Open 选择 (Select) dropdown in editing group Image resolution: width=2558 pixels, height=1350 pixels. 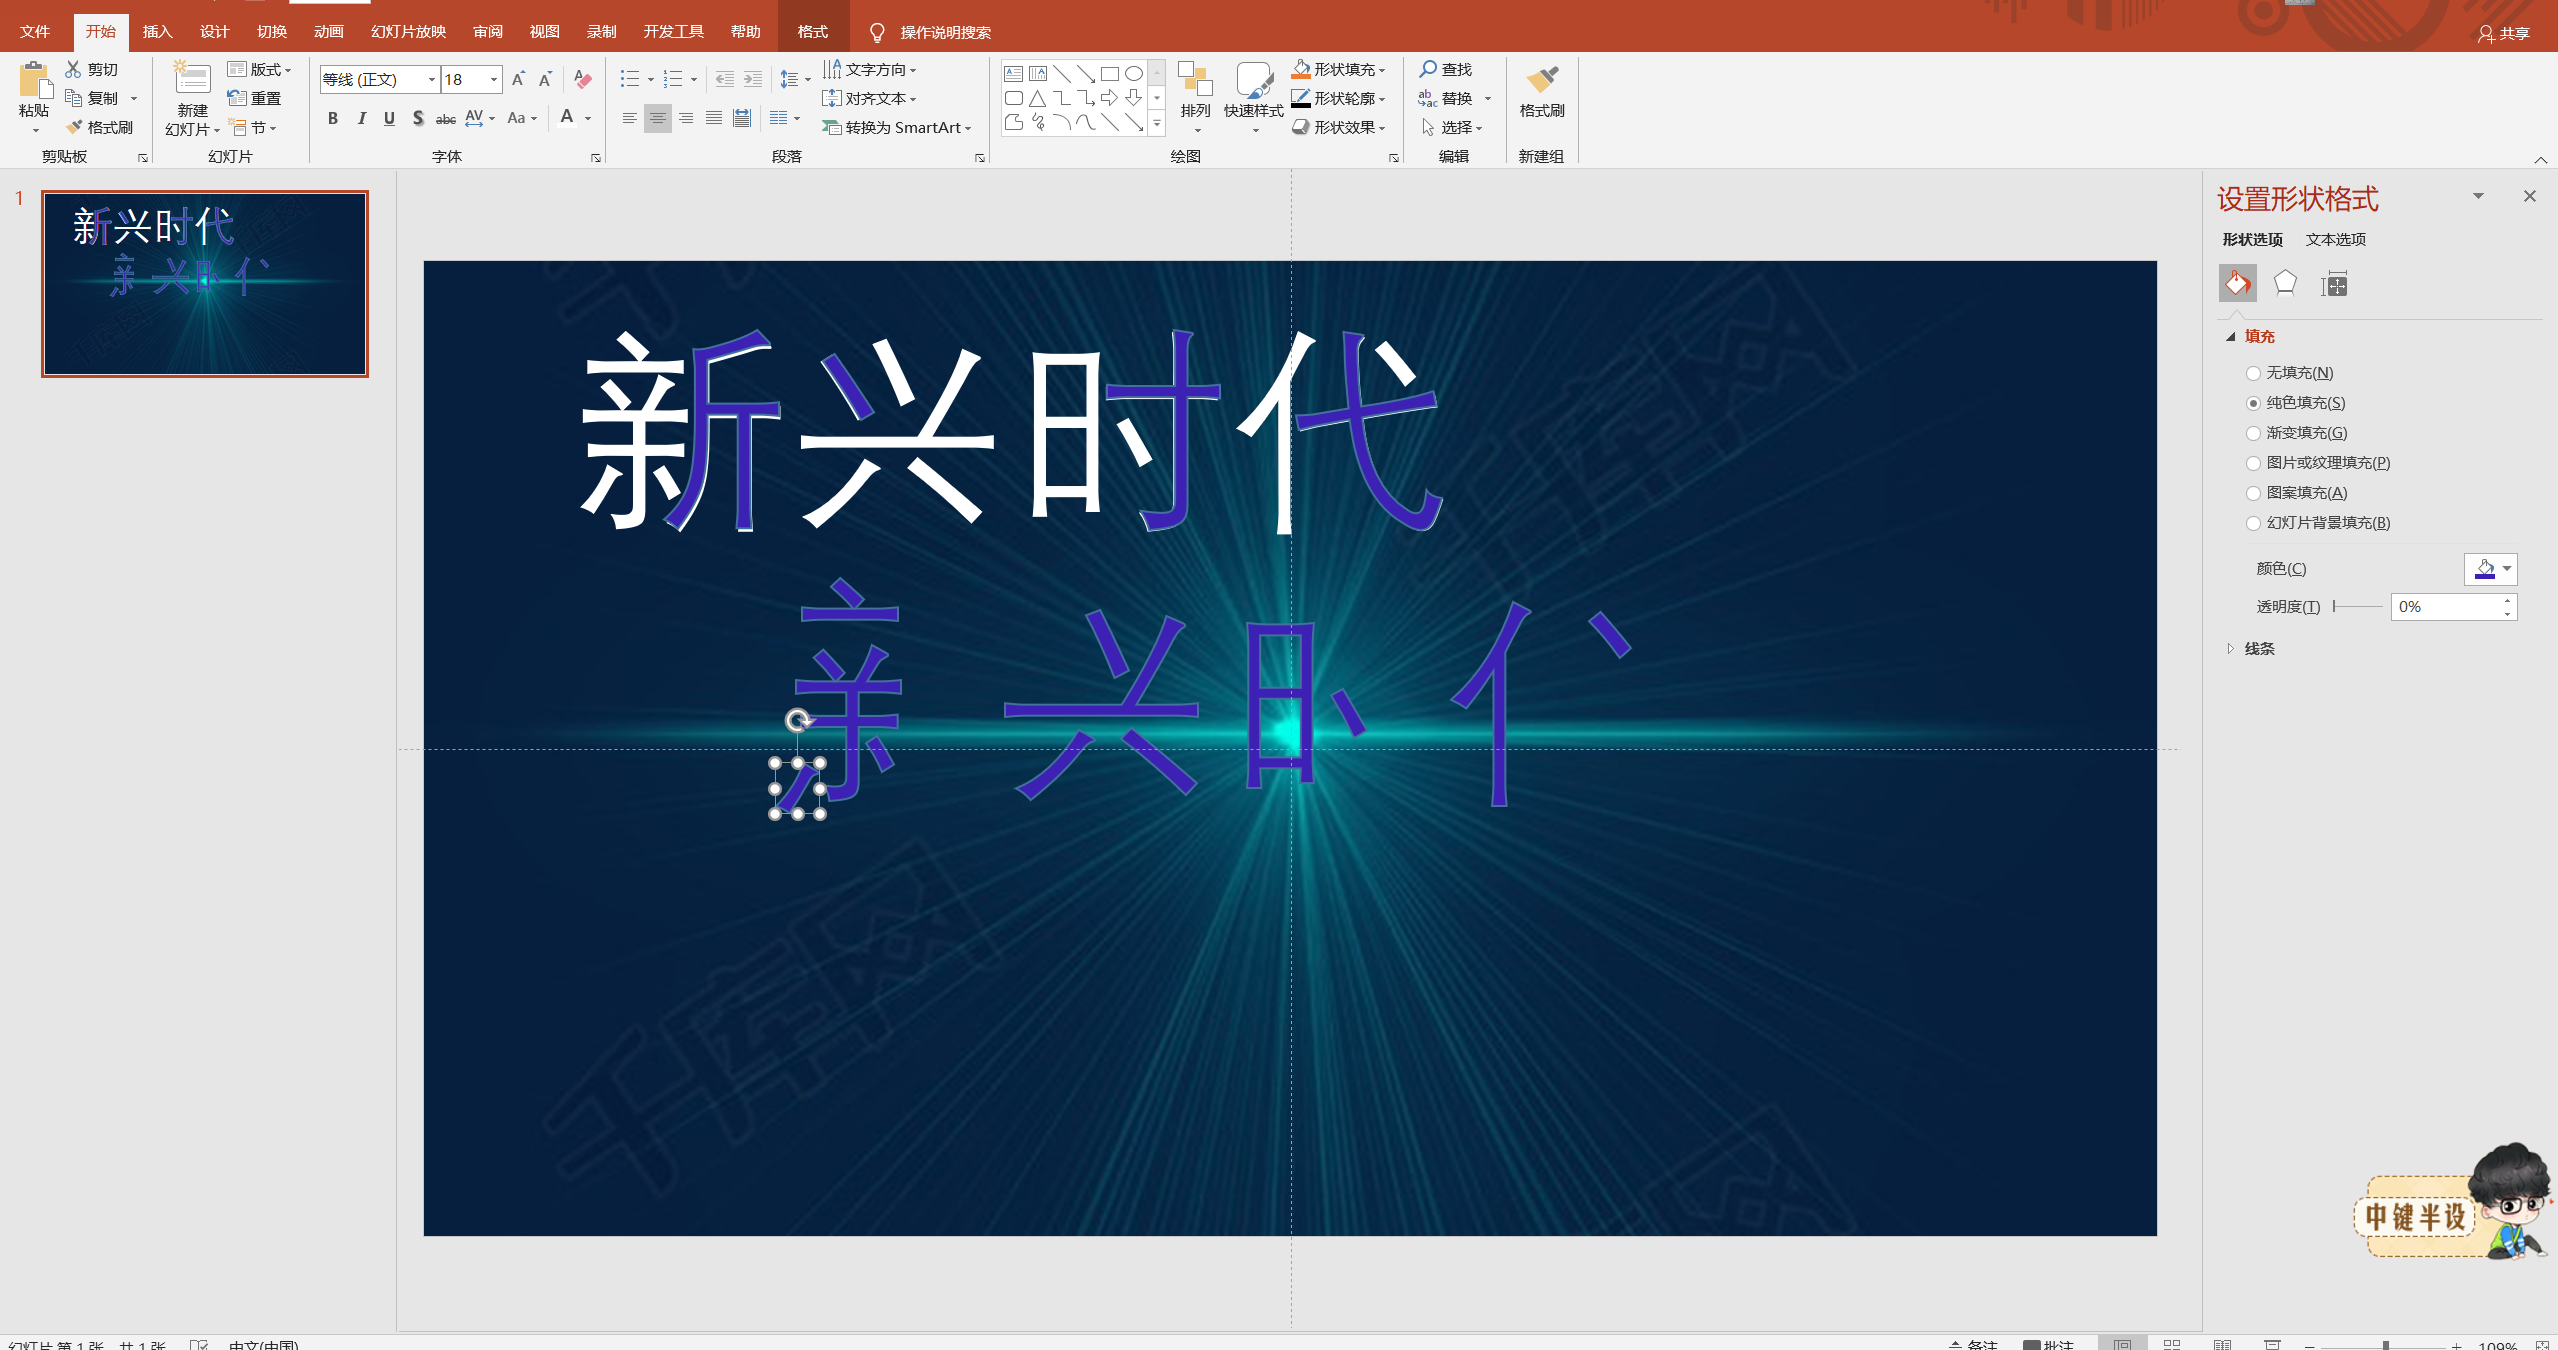(1452, 127)
